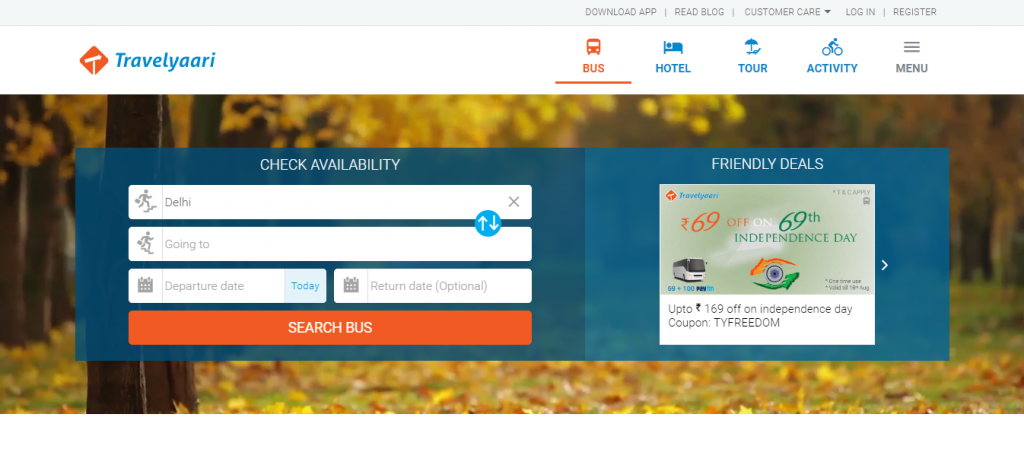Go to Log In
The height and width of the screenshot is (462, 1024).
860,12
